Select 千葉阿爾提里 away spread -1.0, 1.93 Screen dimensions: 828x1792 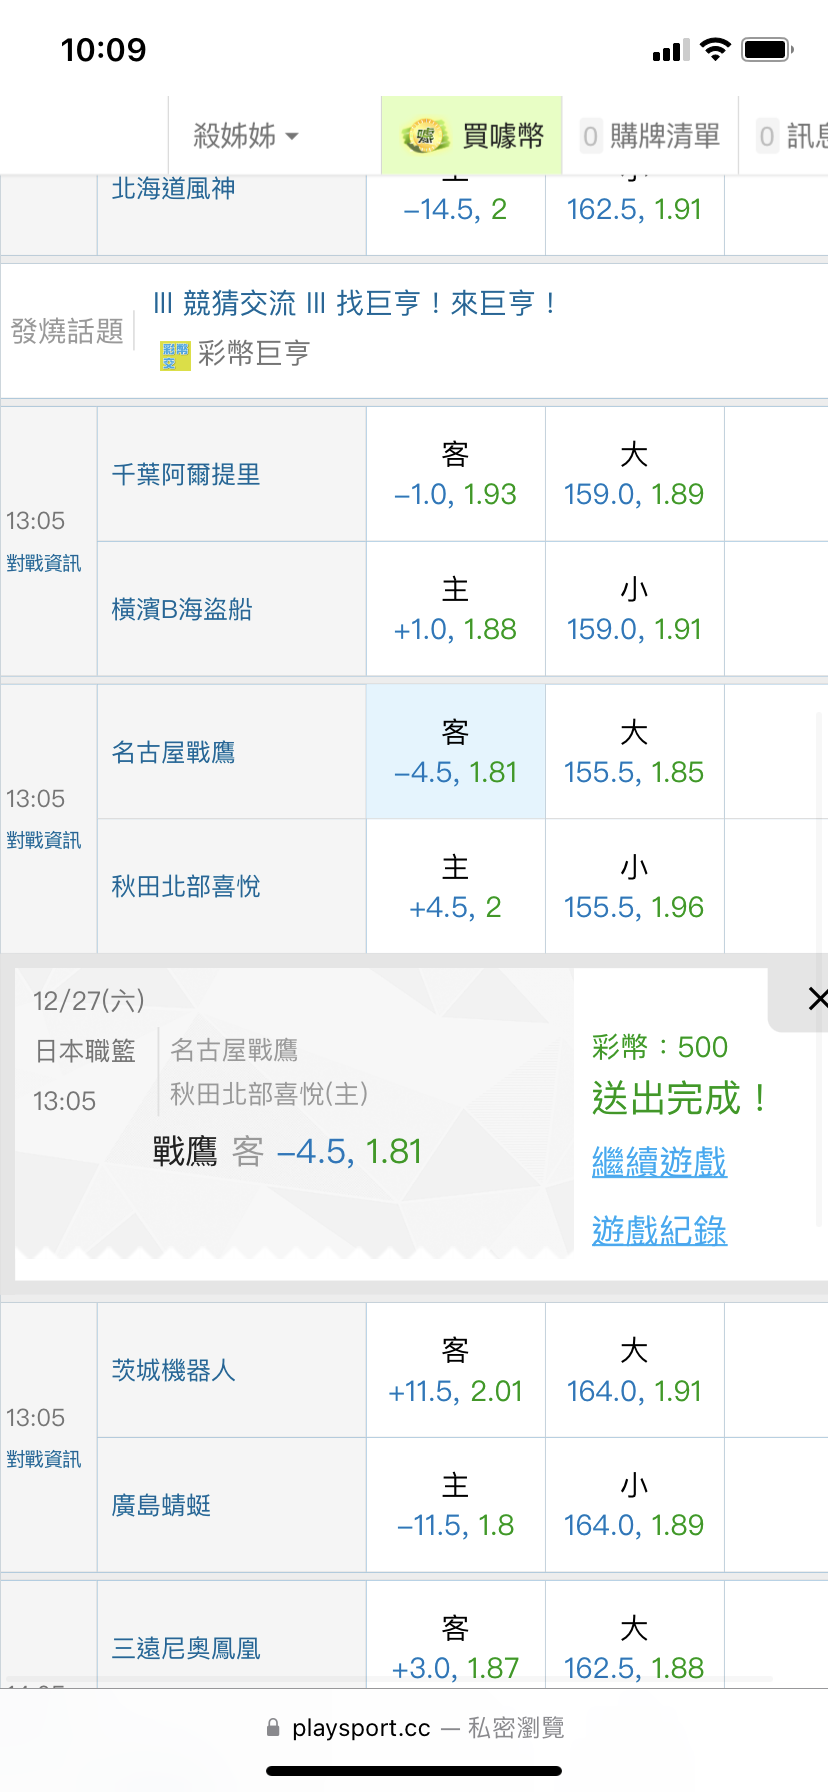pos(455,475)
